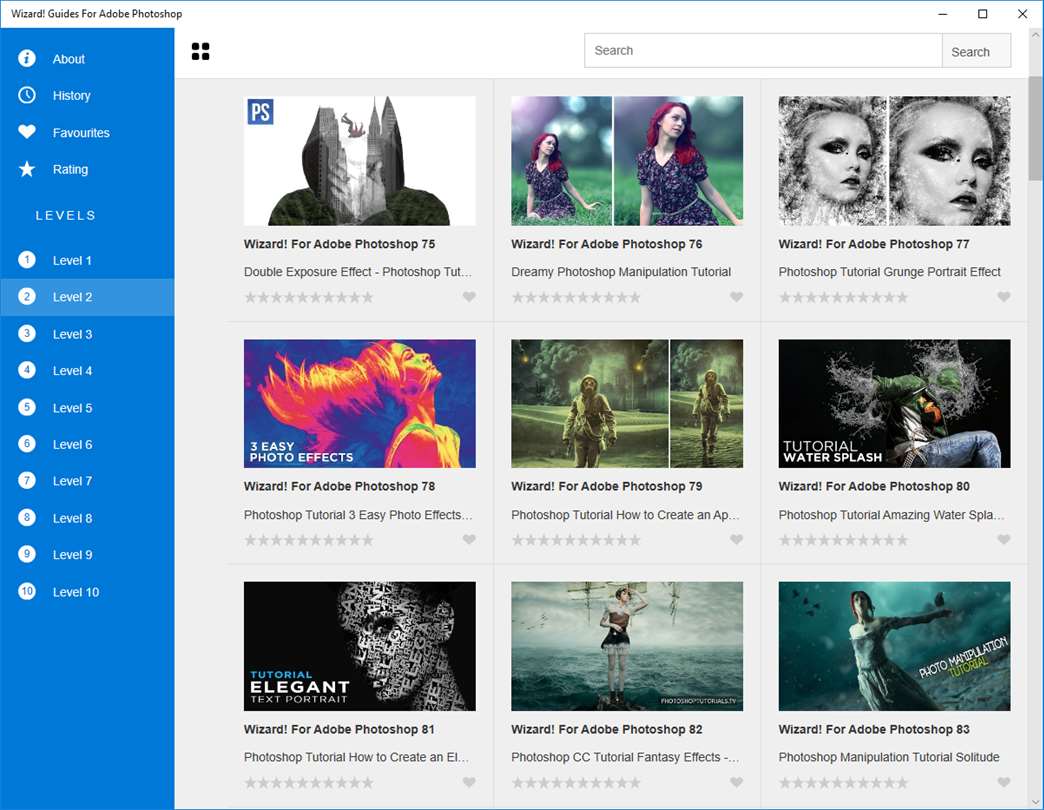Image resolution: width=1044 pixels, height=810 pixels.
Task: Favourite tutorial 78 with heart icon
Action: coord(469,539)
